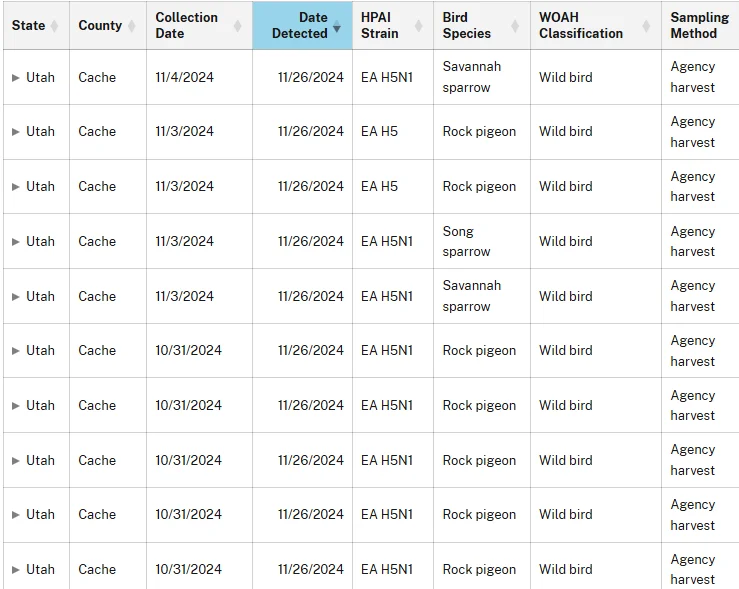
Task: Expand the first Utah row with Savannah sparrow
Action: click(x=16, y=77)
